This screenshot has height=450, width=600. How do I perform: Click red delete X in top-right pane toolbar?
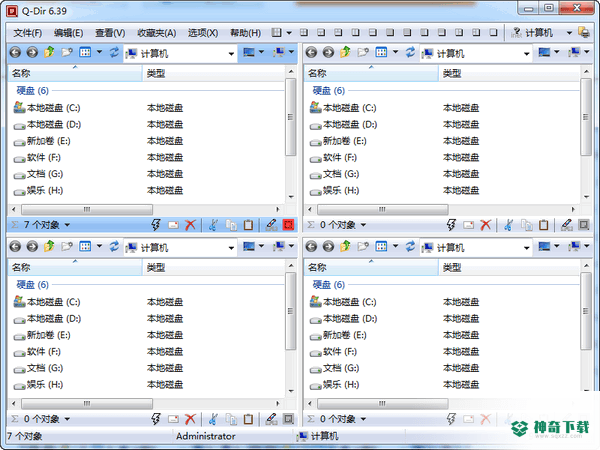486,225
